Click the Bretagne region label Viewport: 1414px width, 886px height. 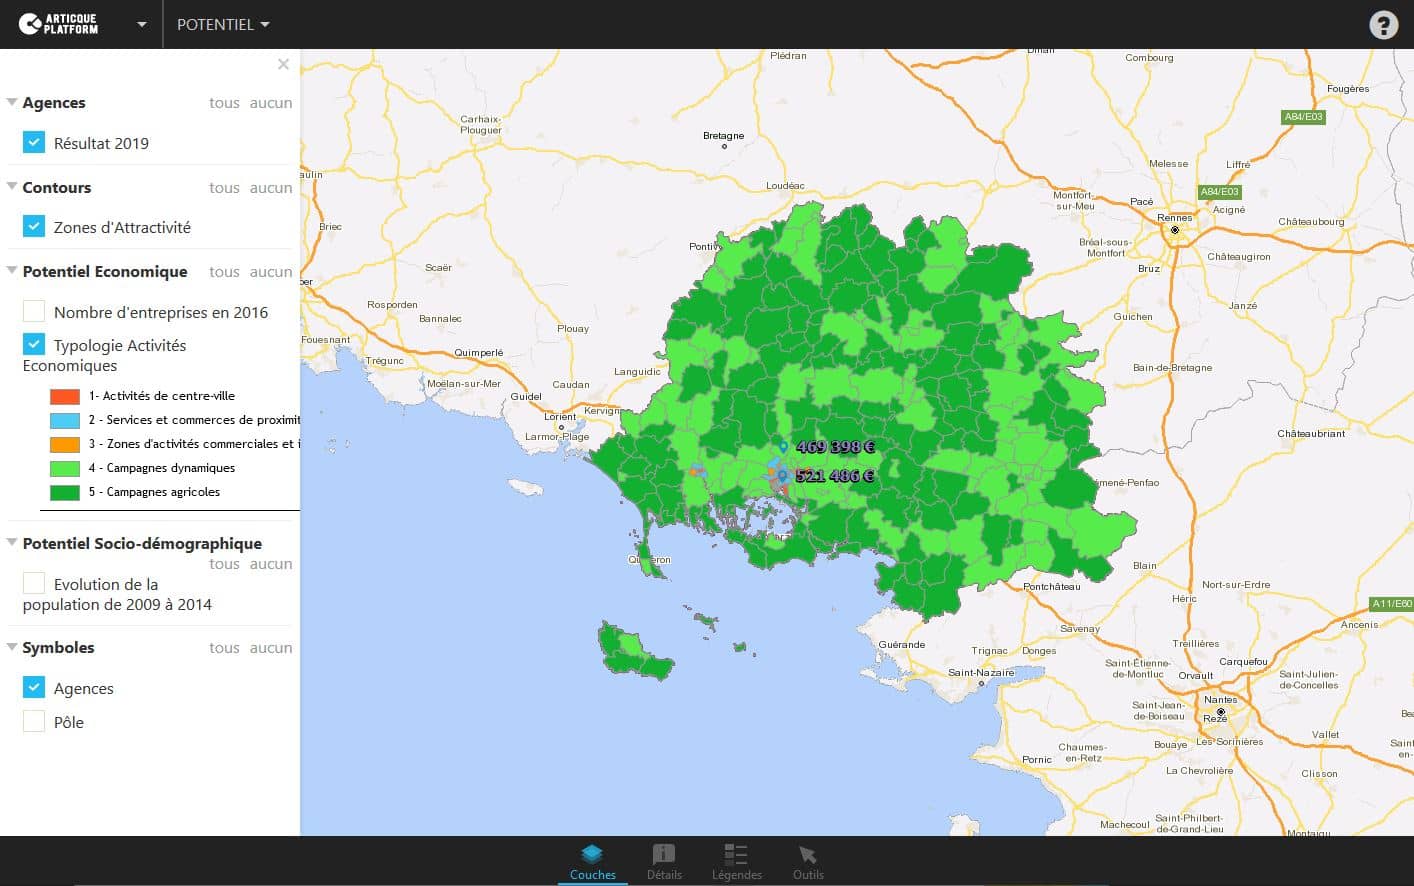click(723, 135)
